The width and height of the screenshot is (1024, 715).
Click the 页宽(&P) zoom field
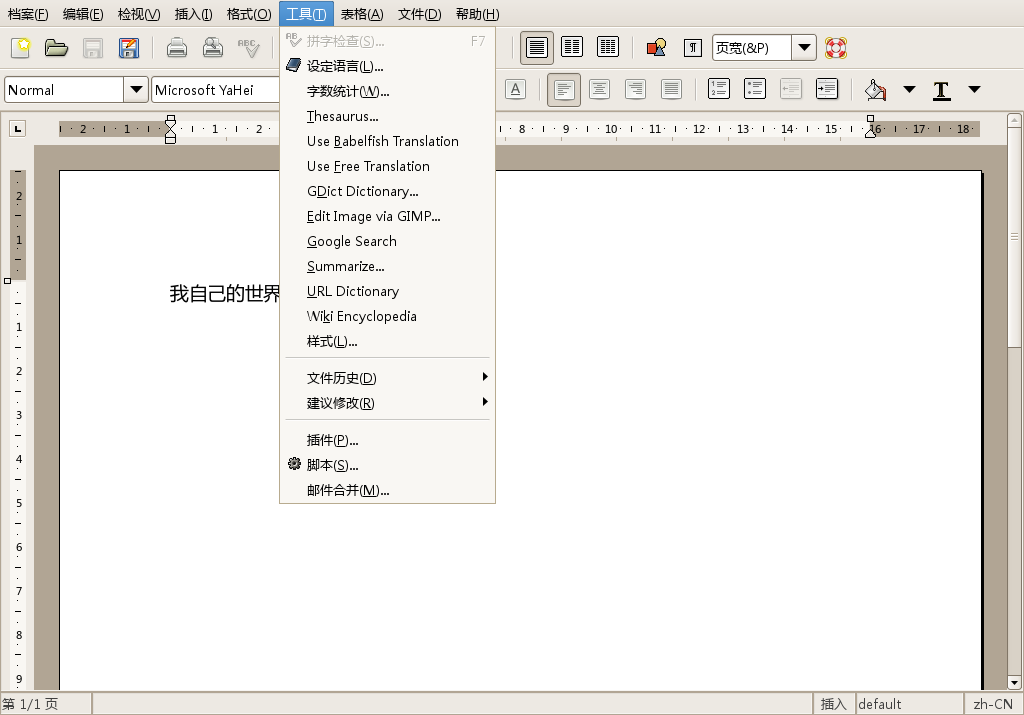pos(752,48)
